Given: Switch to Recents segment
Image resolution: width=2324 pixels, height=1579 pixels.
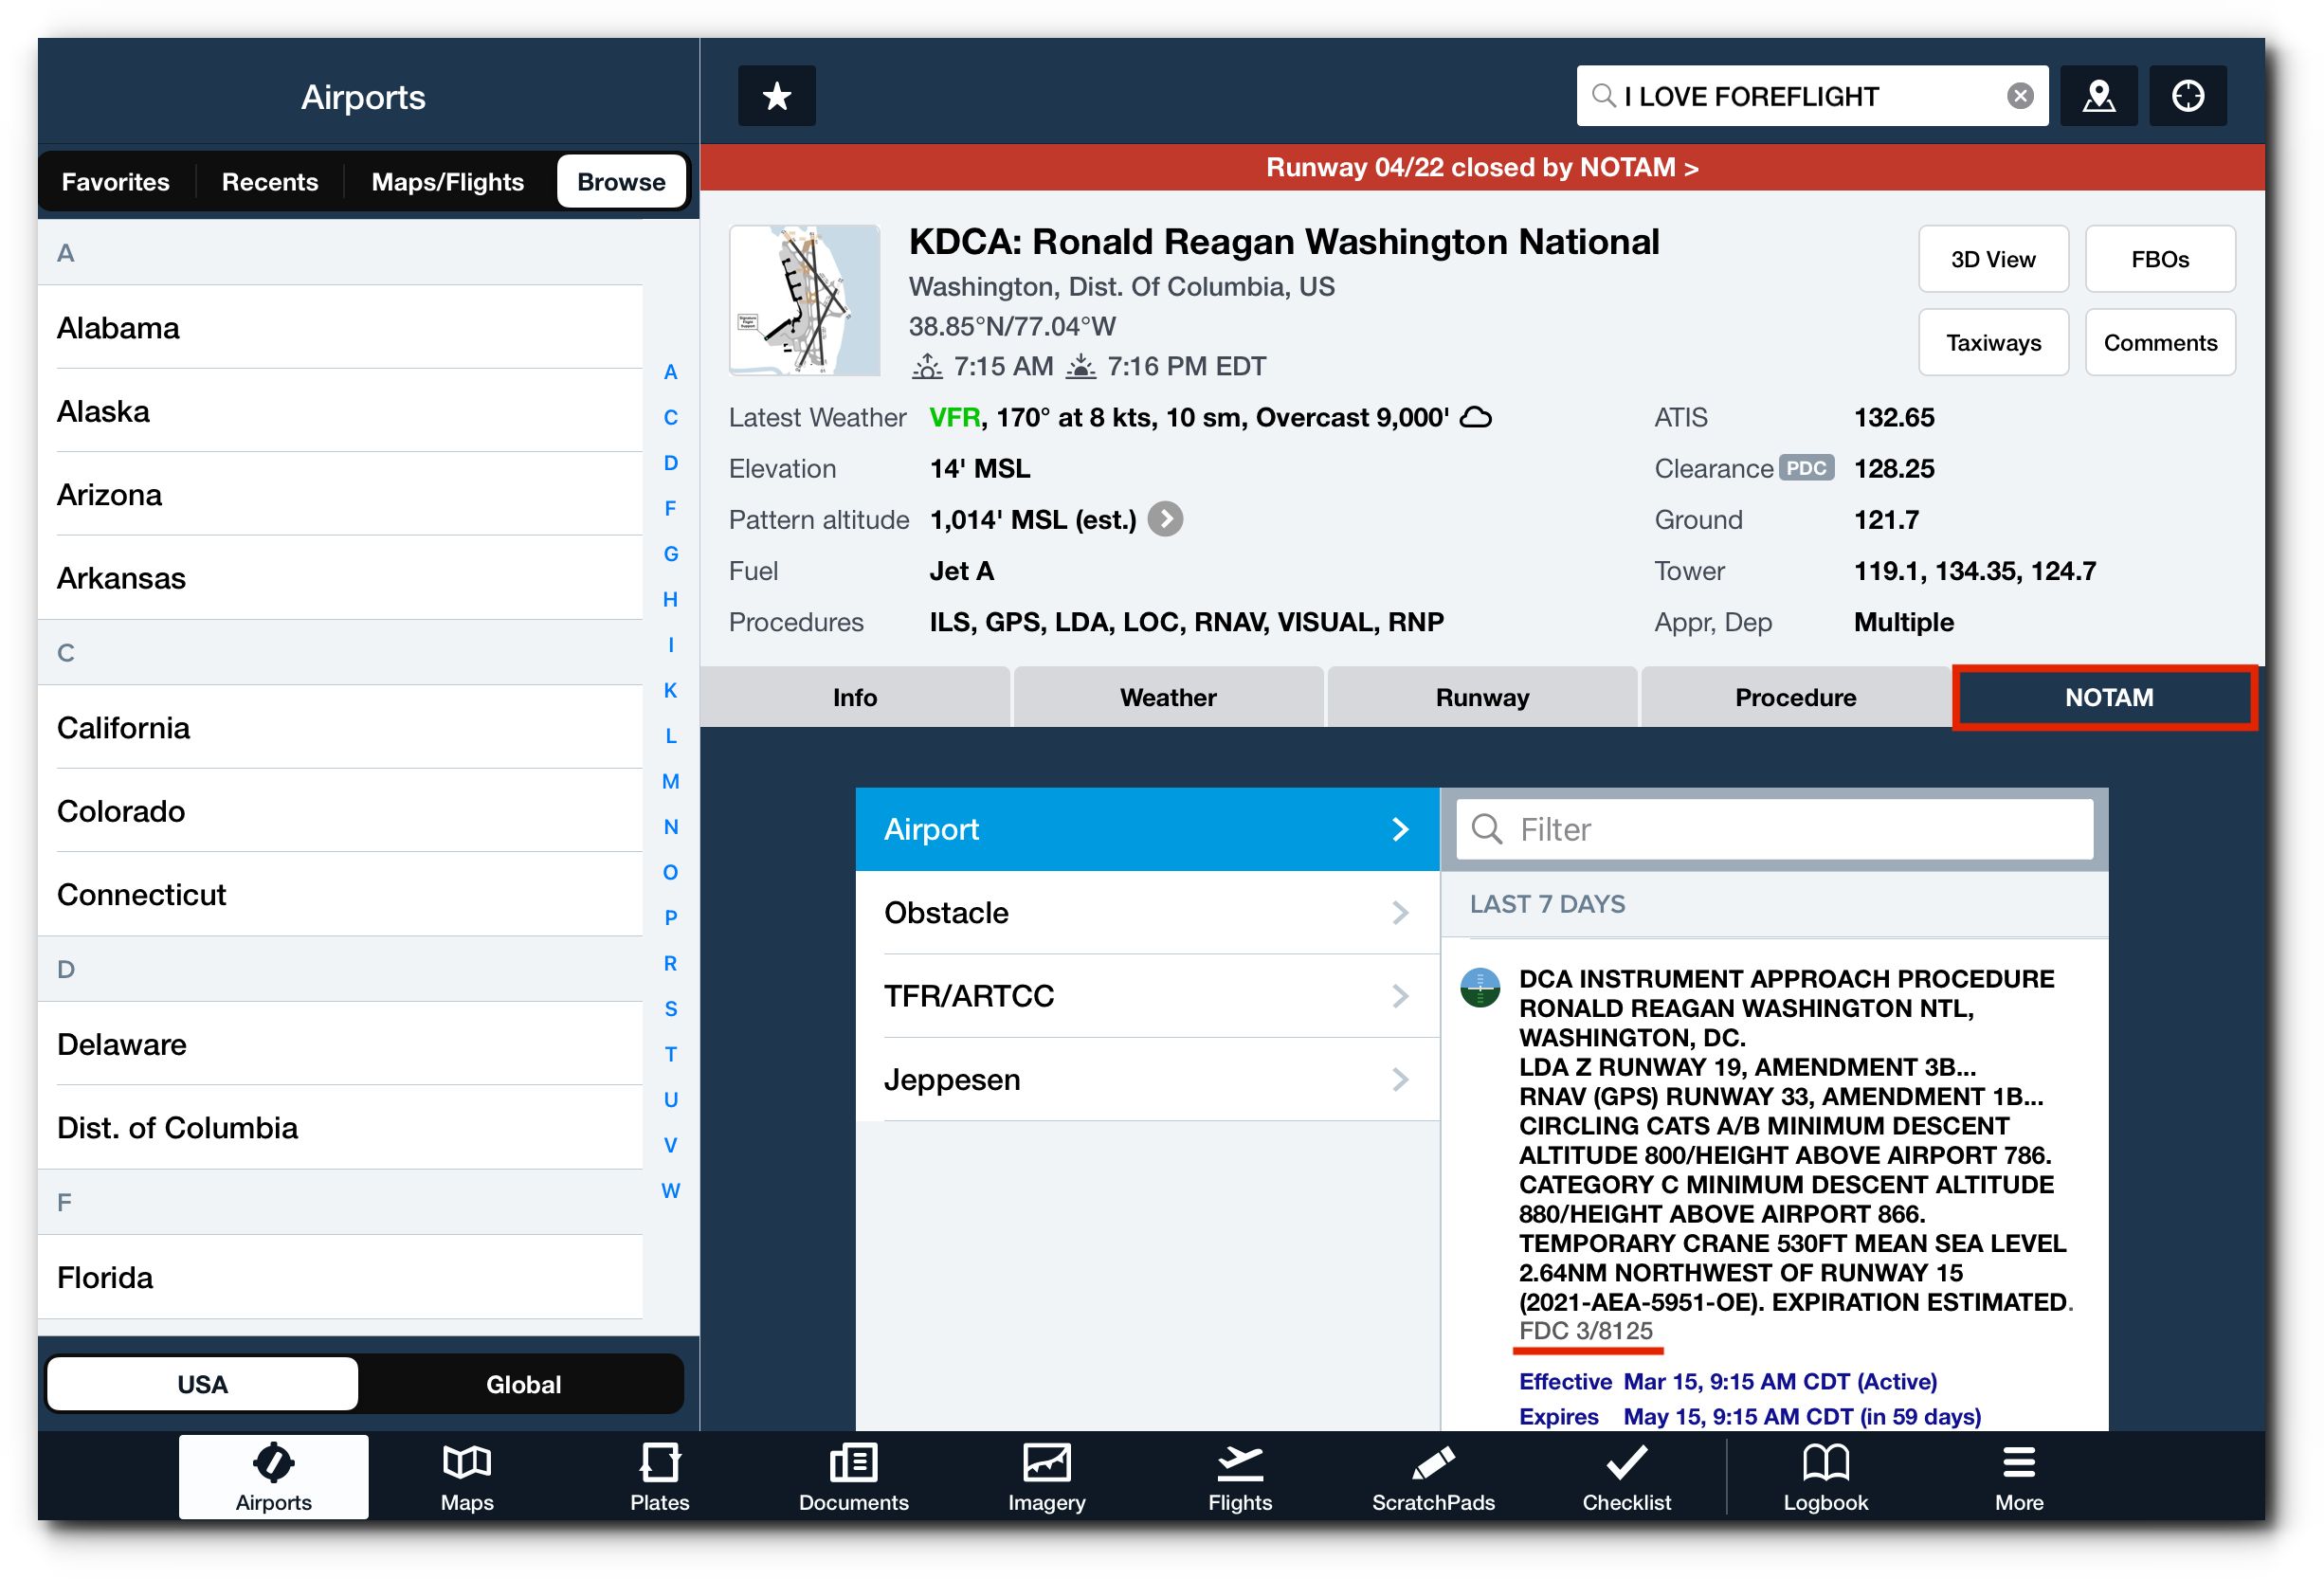Looking at the screenshot, I should pyautogui.click(x=270, y=182).
